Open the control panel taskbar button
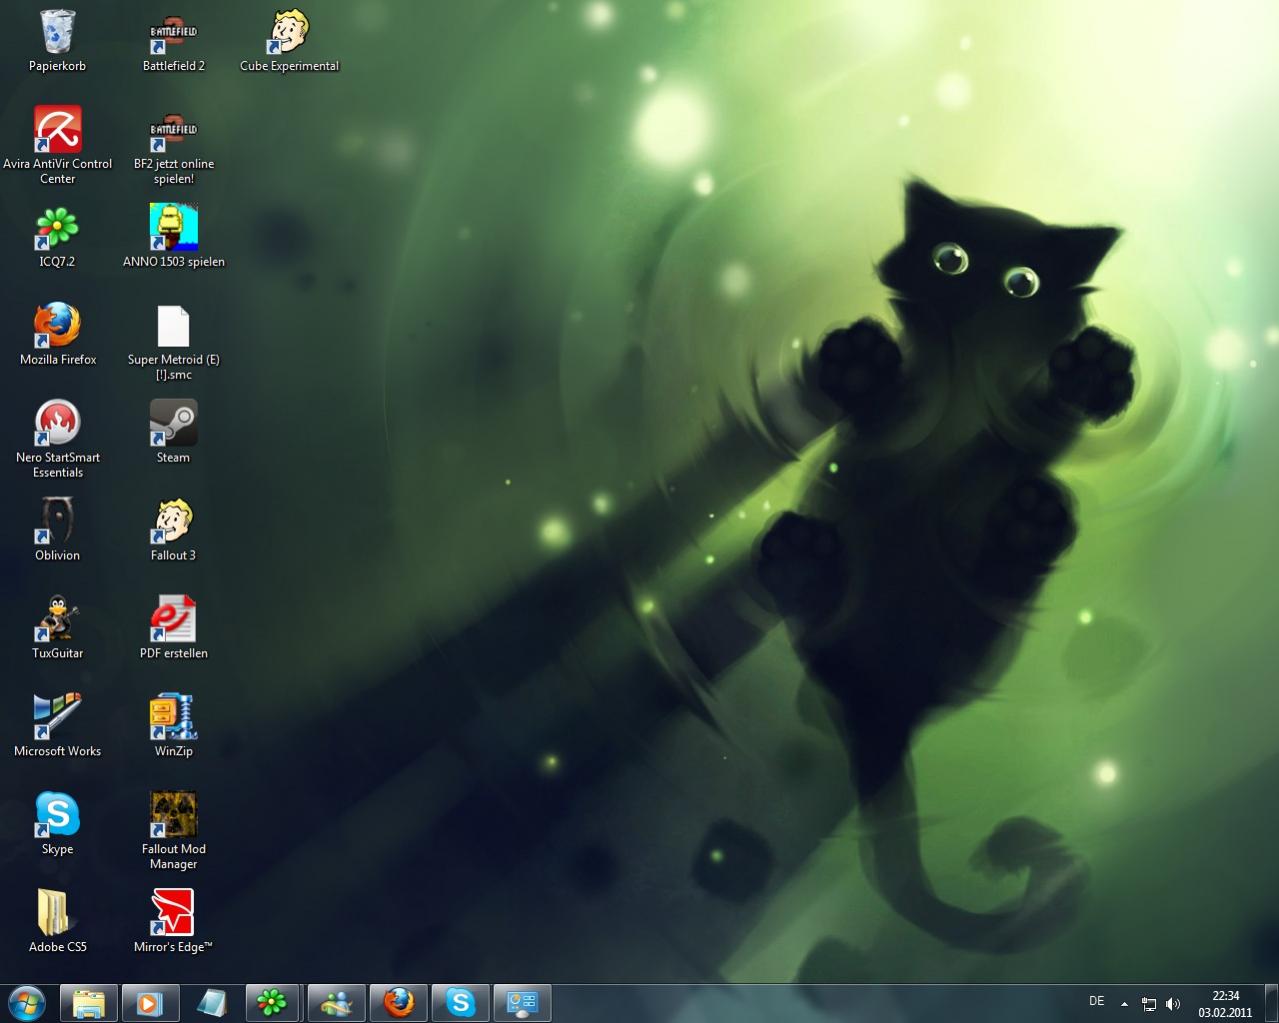This screenshot has width=1279, height=1023. click(523, 1003)
